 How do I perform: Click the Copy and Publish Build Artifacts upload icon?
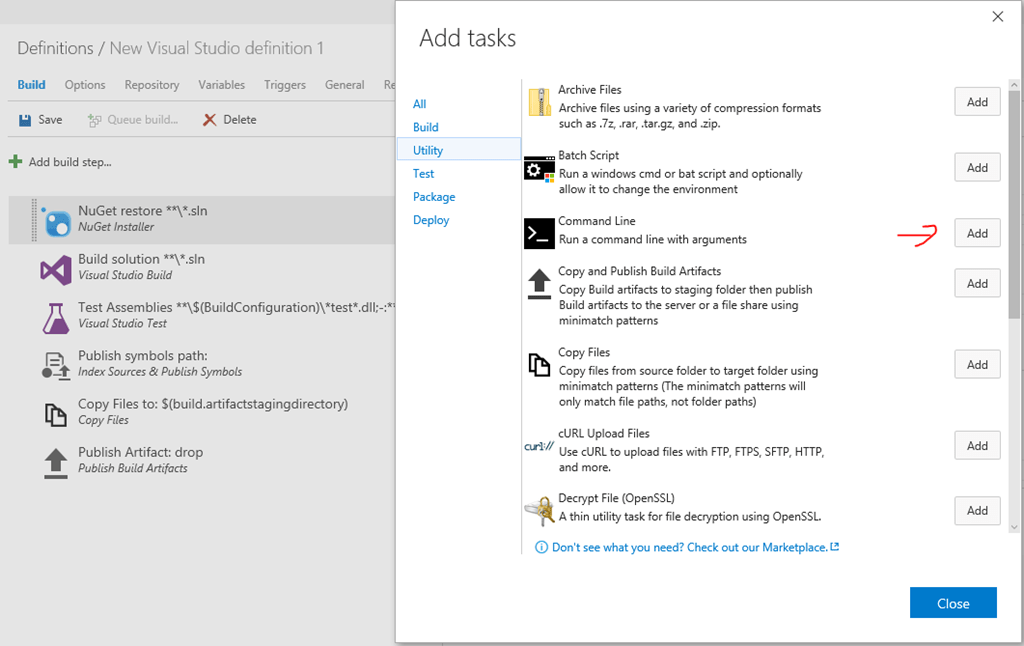coord(539,284)
